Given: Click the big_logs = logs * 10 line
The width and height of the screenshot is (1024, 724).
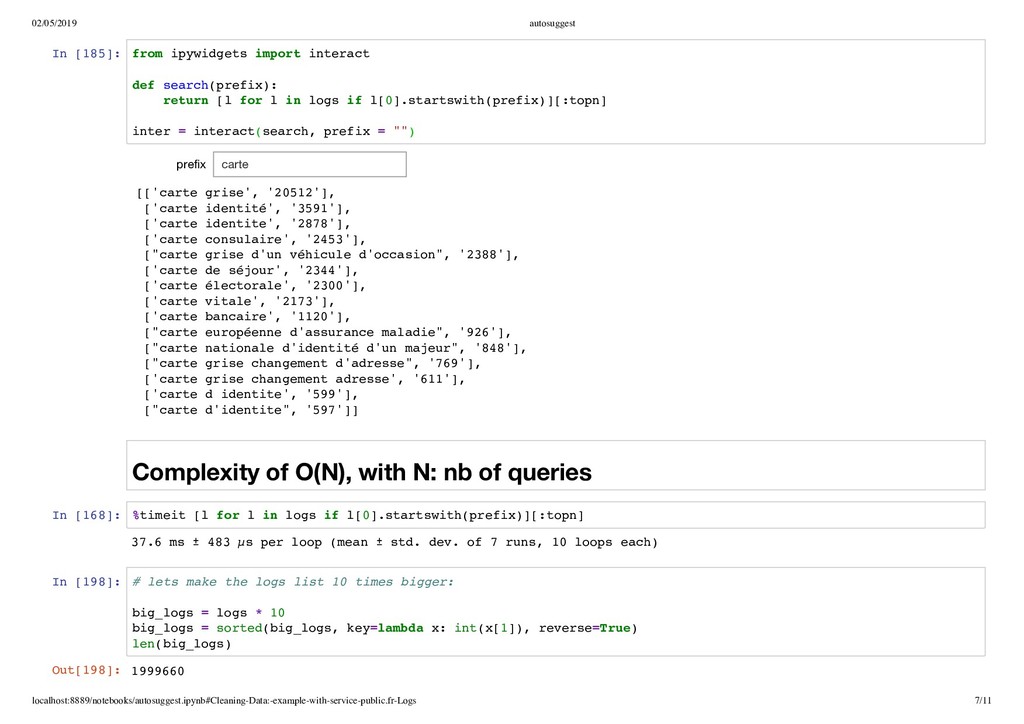Looking at the screenshot, I should pos(208,613).
